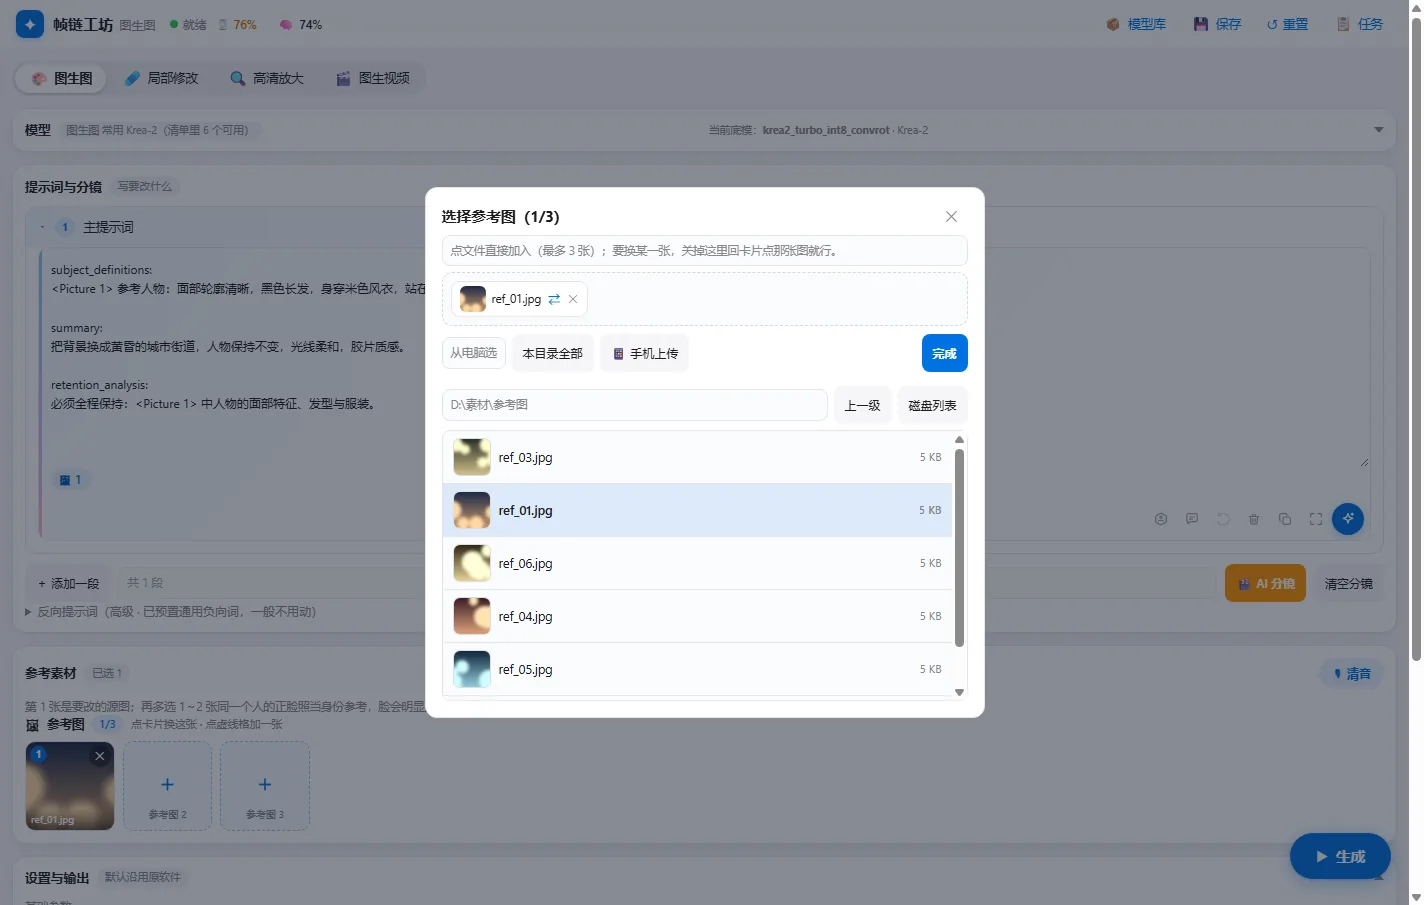This screenshot has width=1424, height=905.
Task: Choose 从电脑选 option
Action: pos(473,353)
